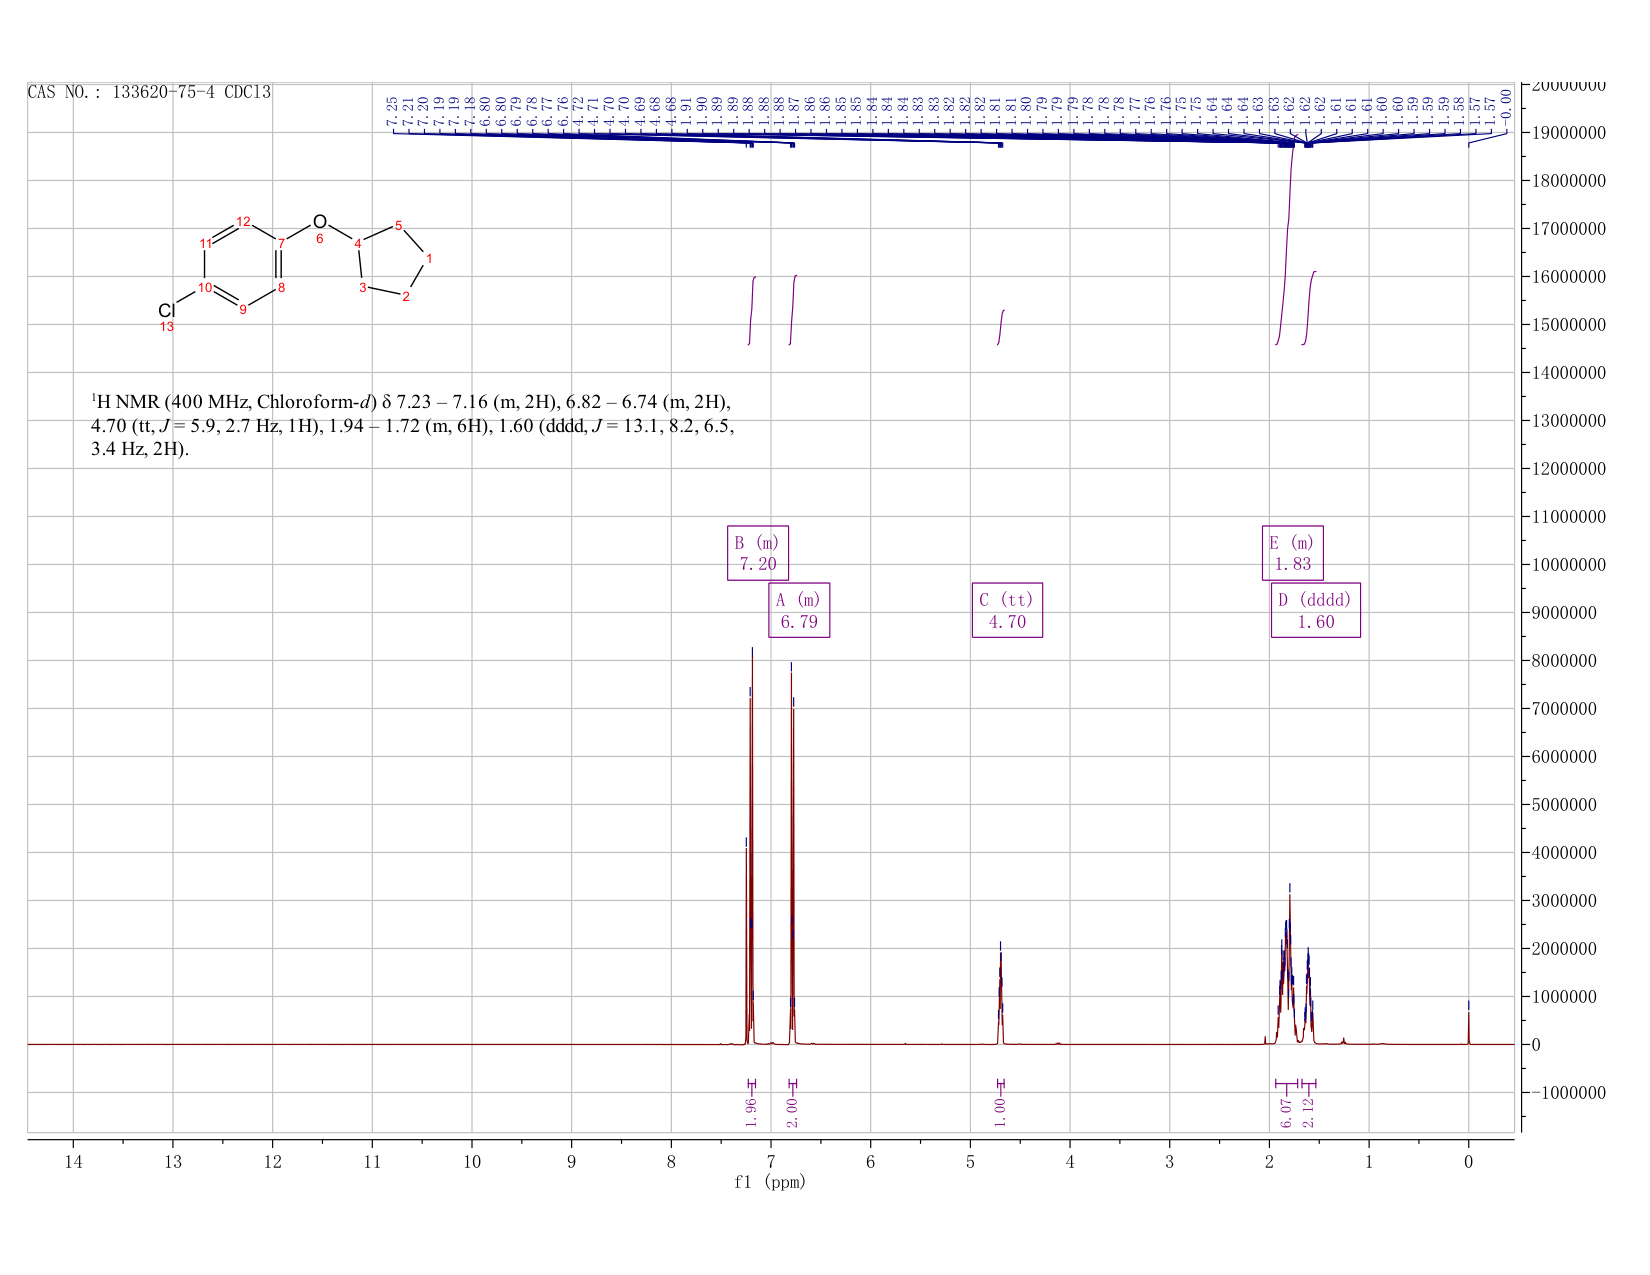Viewport: 1650px width, 1275px height.
Task: Click the CAS NO. 133620-75-4 title
Action: pos(149,92)
